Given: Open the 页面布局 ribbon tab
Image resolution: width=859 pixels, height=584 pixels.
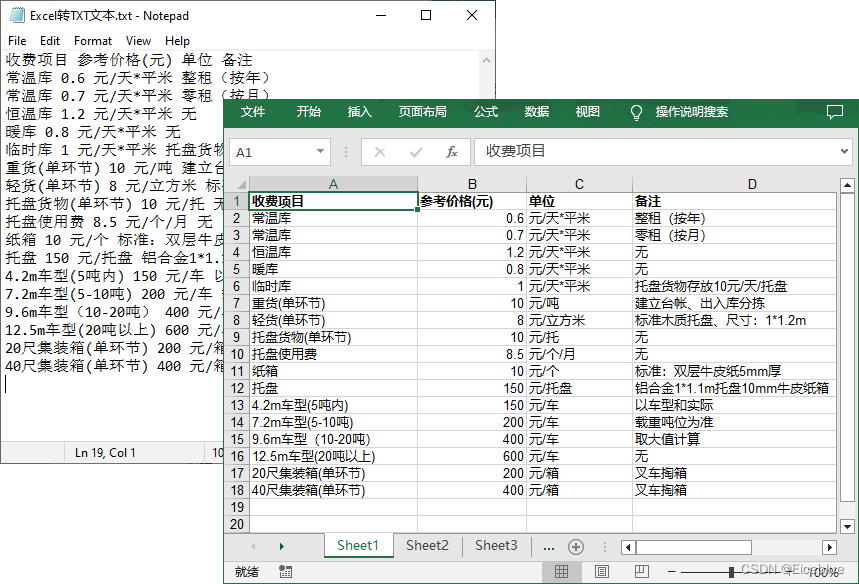Looking at the screenshot, I should pyautogui.click(x=422, y=112).
